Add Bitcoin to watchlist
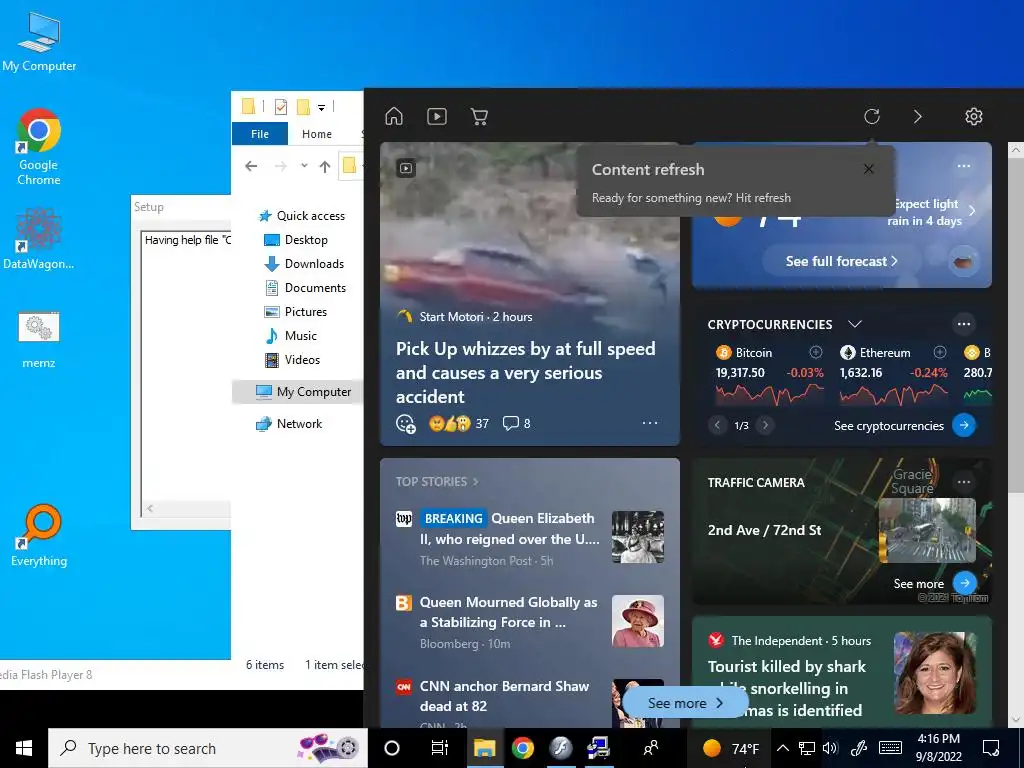Image resolution: width=1024 pixels, height=768 pixels. click(x=816, y=353)
